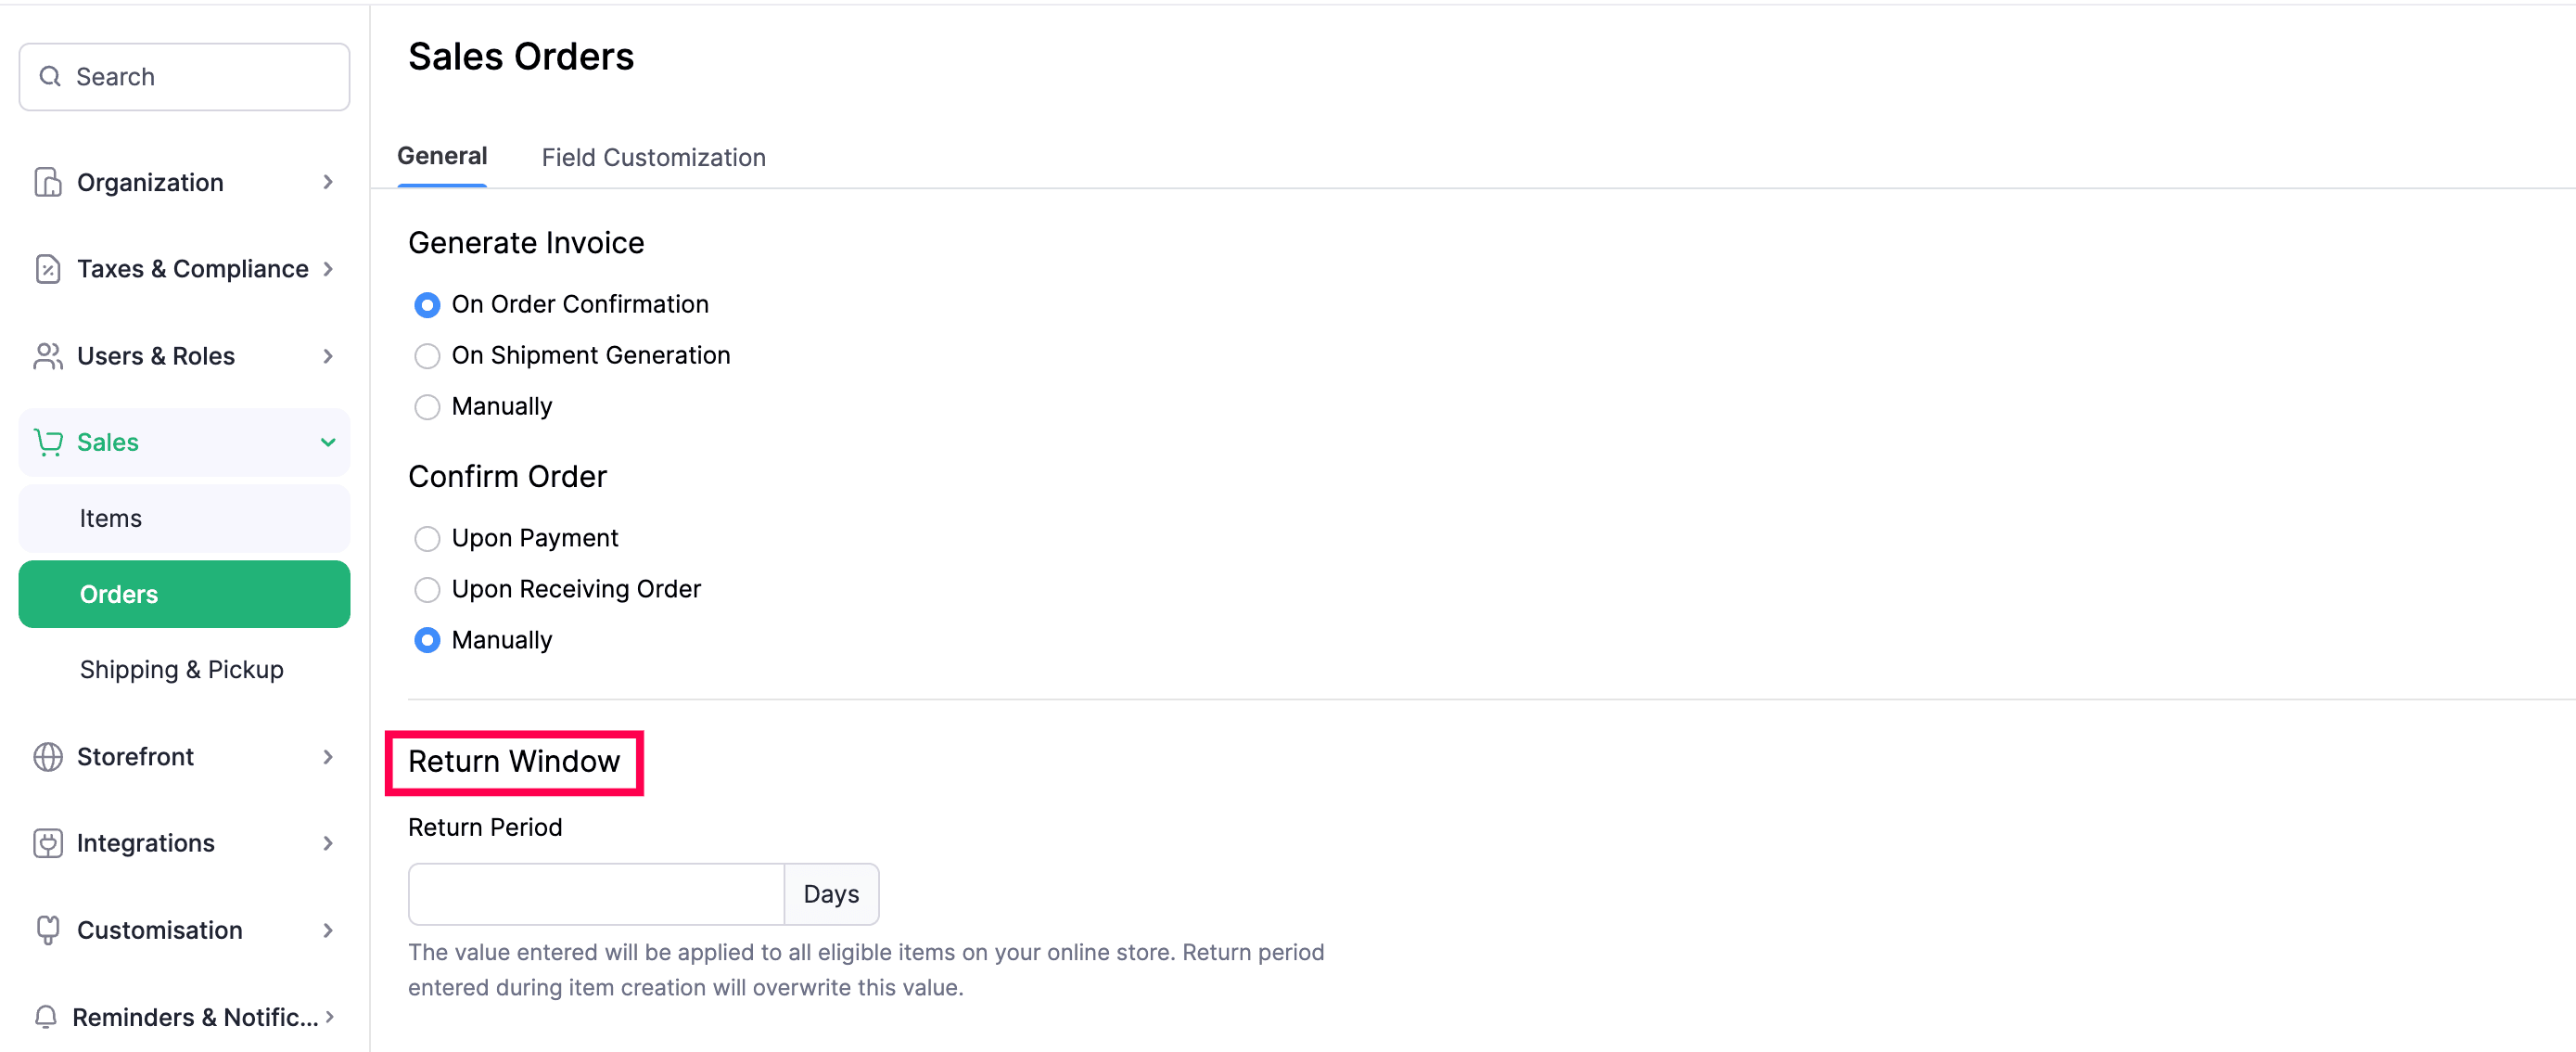This screenshot has width=2576, height=1052.
Task: Select Upon Receiving Order radio button
Action: coord(427,590)
